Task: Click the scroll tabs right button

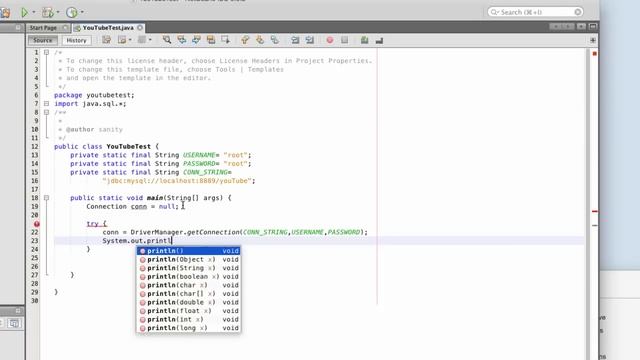Action: pyautogui.click(x=568, y=27)
